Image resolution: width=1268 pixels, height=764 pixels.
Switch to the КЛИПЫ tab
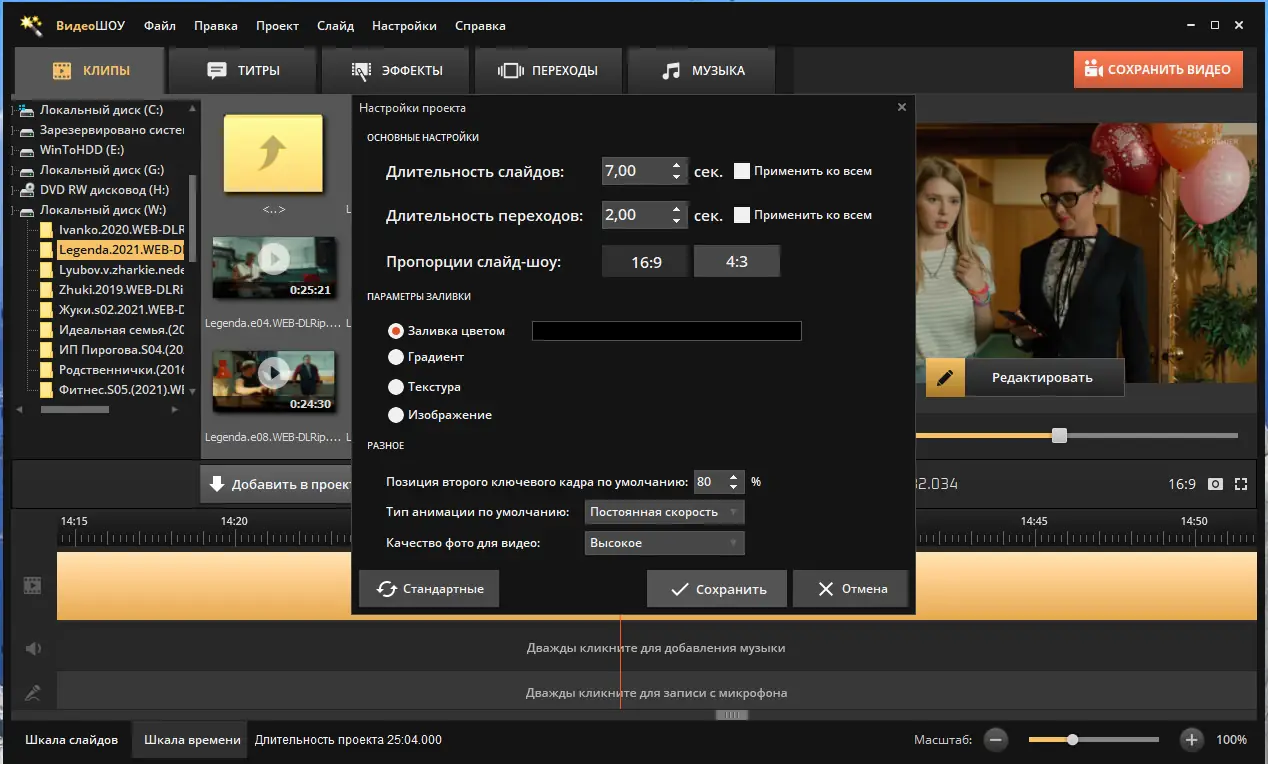point(90,71)
